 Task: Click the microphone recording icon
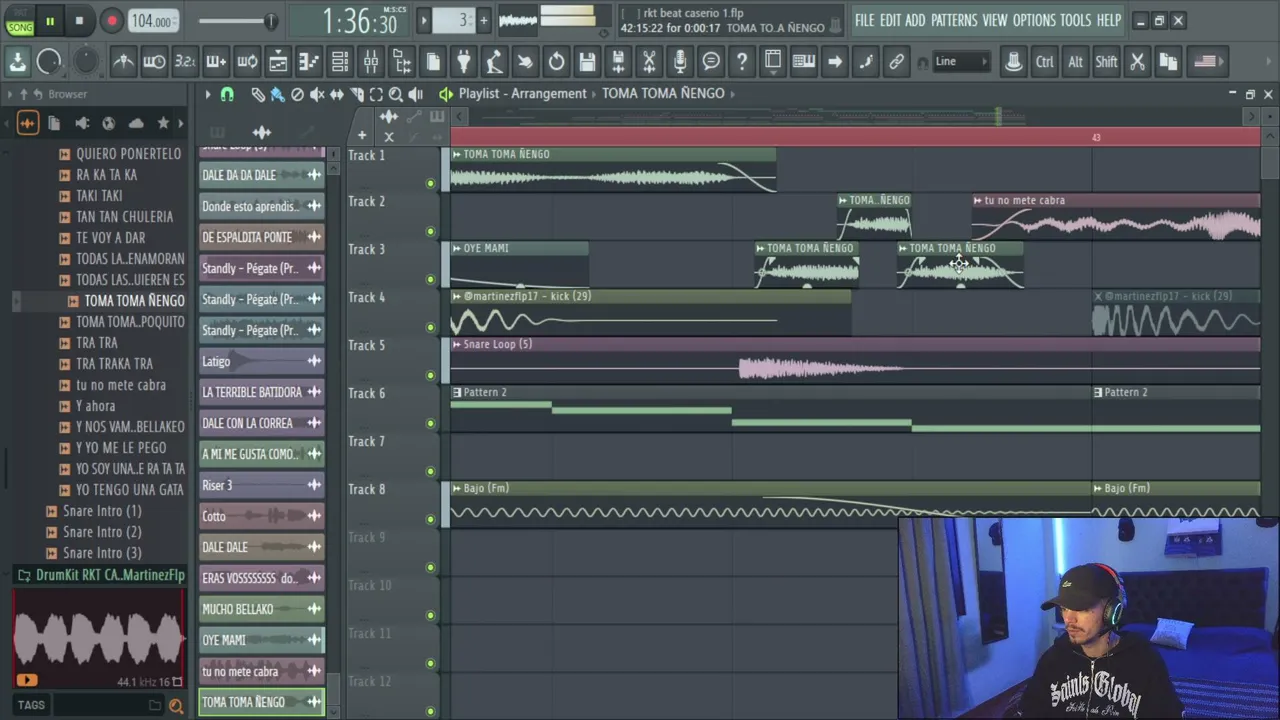(680, 62)
